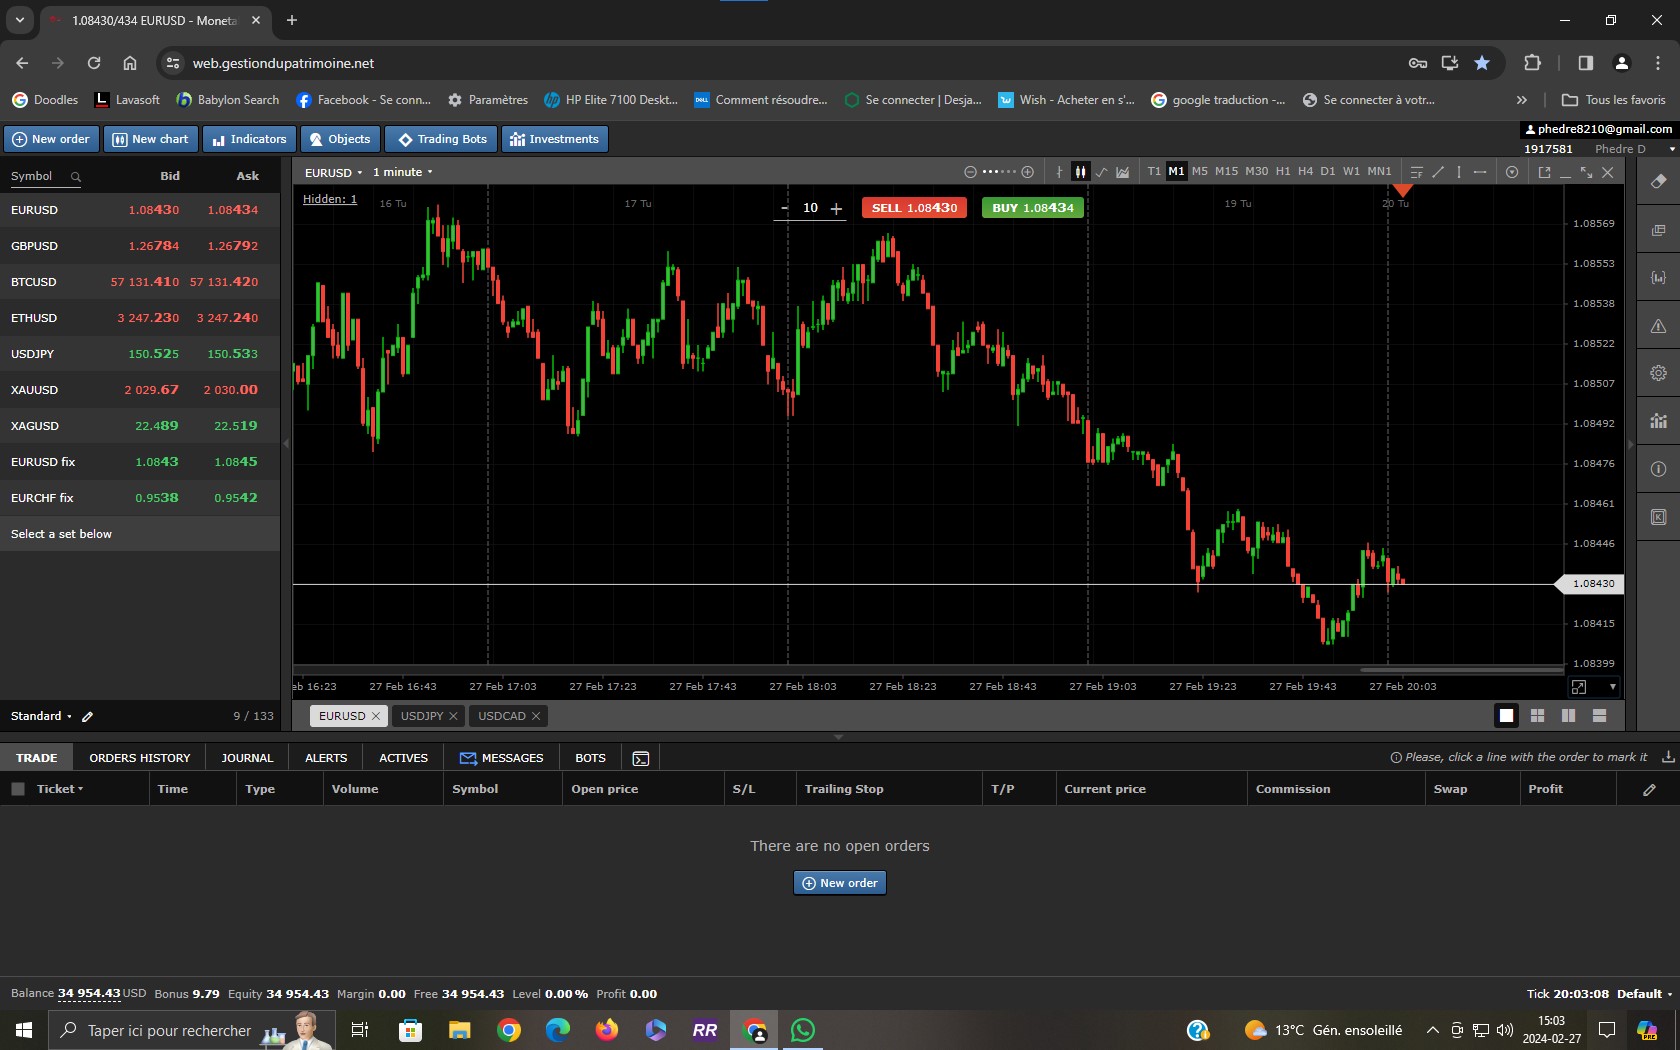The width and height of the screenshot is (1680, 1050).
Task: Open the warning triangle panel in sidebar
Action: (x=1658, y=326)
